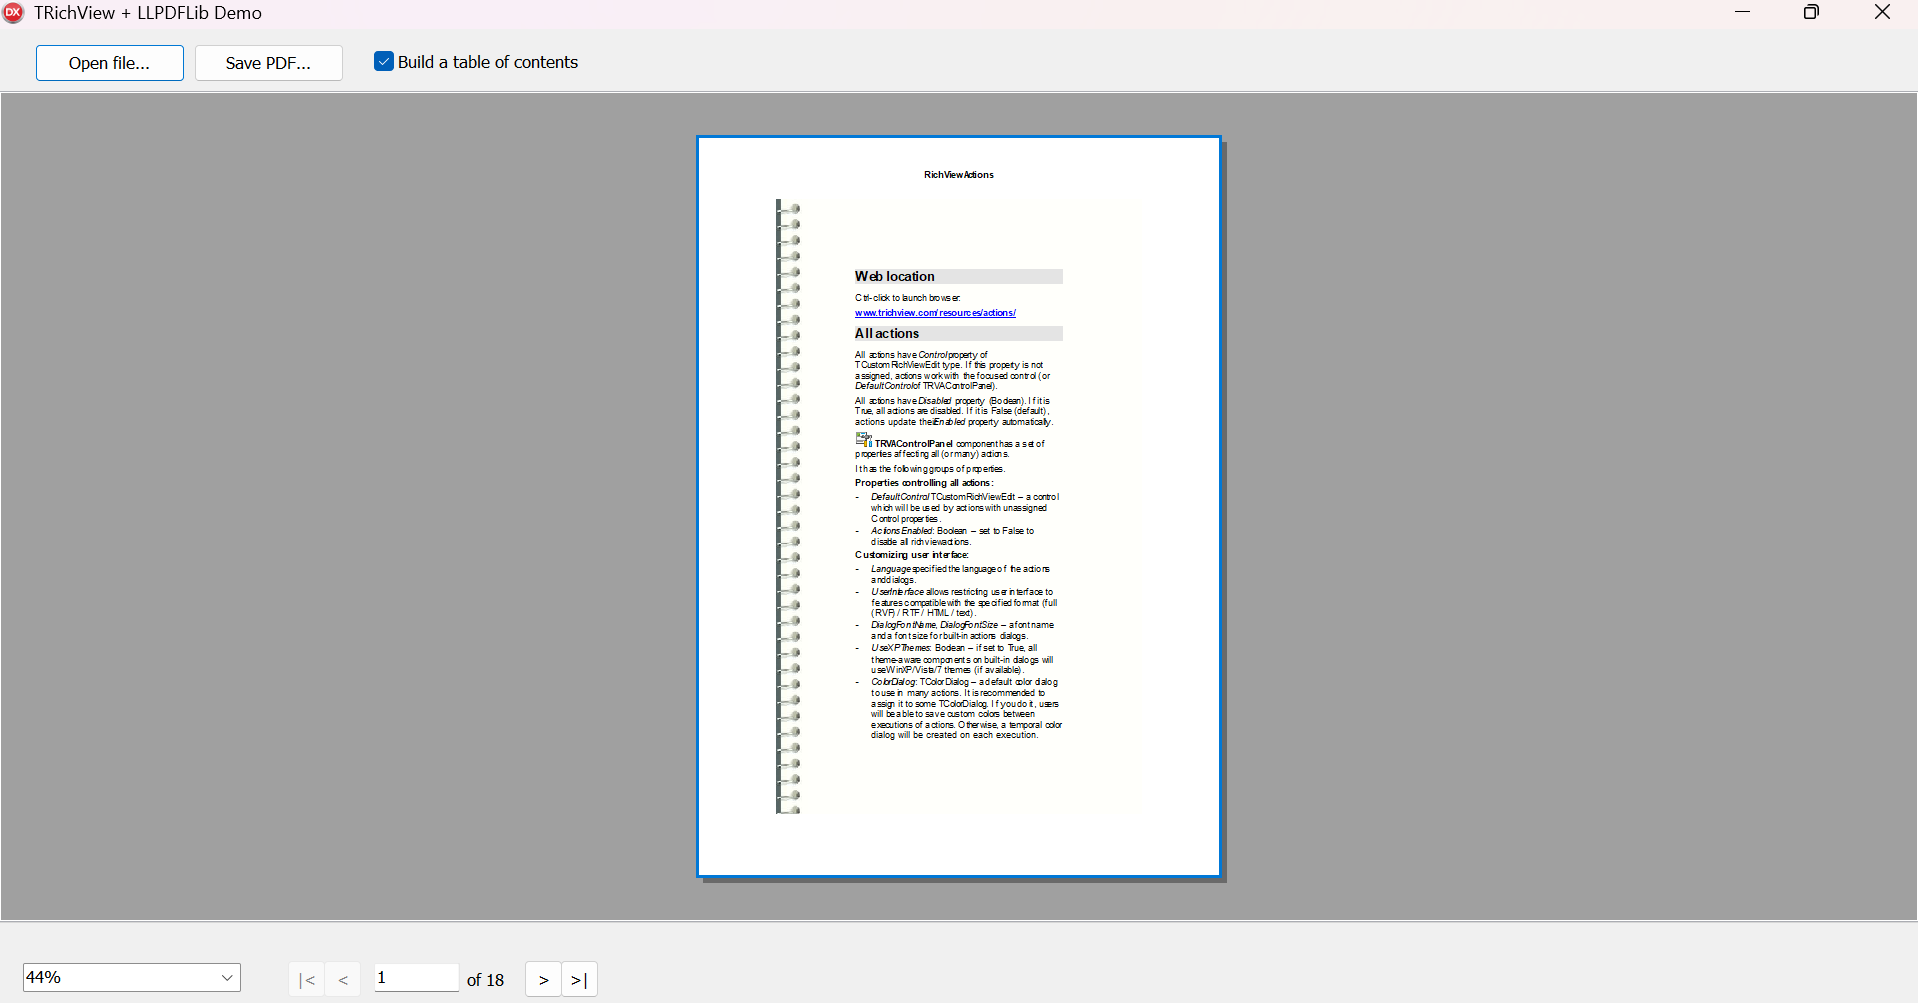Restore down the demo window
The image size is (1918, 1003).
(1811, 12)
